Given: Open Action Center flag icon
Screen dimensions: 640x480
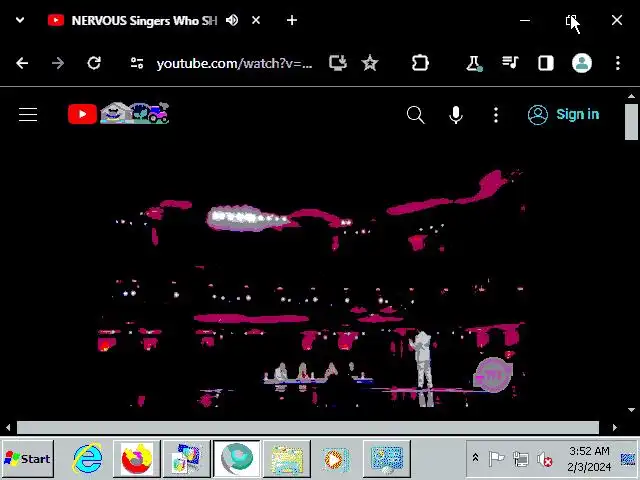Looking at the screenshot, I should 496,459.
